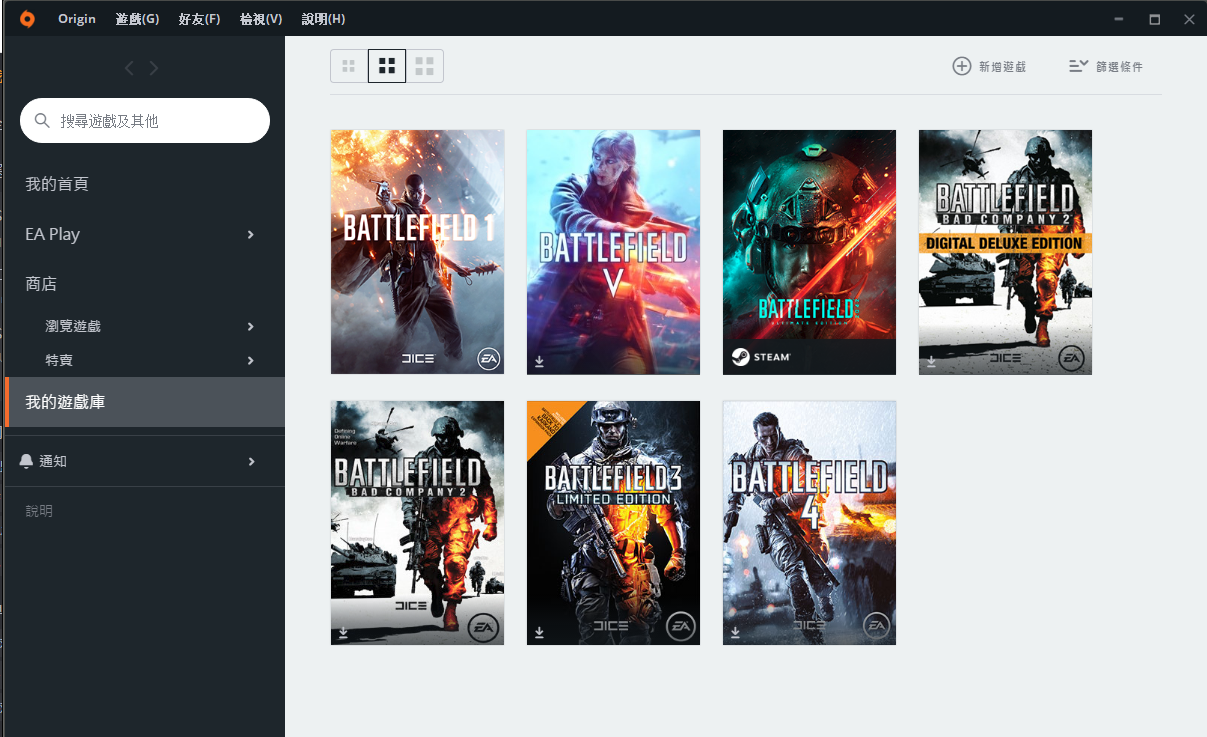Expand the EA Play submenu
The height and width of the screenshot is (737, 1207).
[250, 234]
